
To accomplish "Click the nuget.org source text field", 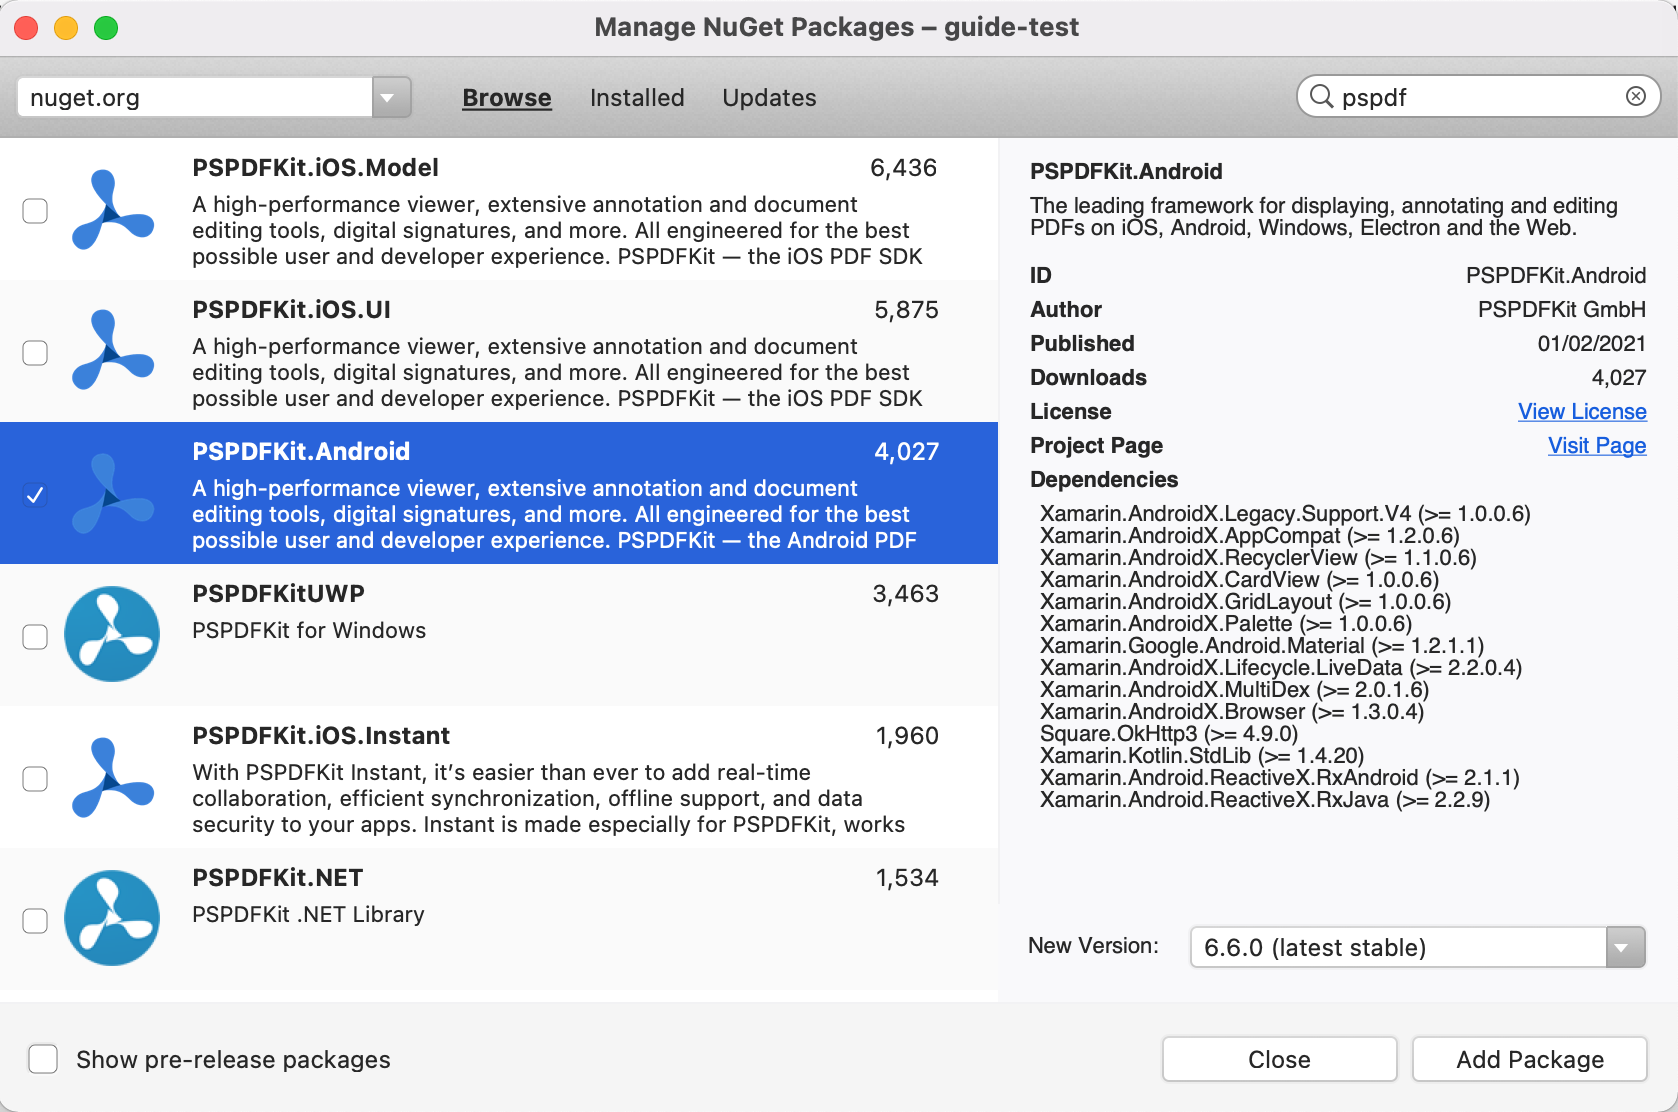I will coord(195,98).
